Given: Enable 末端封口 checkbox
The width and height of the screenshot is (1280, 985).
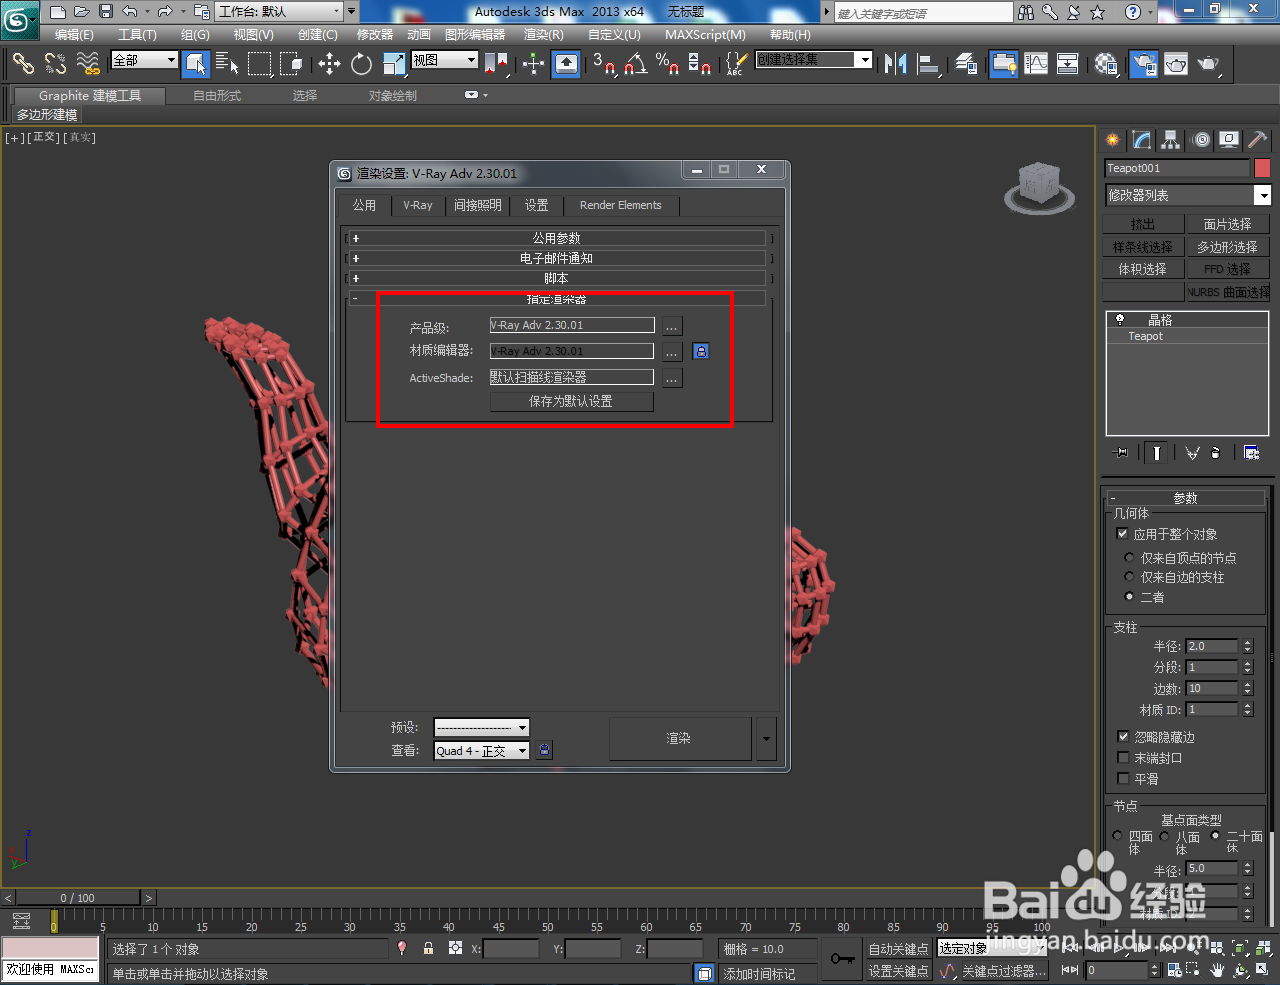Looking at the screenshot, I should coord(1123,757).
